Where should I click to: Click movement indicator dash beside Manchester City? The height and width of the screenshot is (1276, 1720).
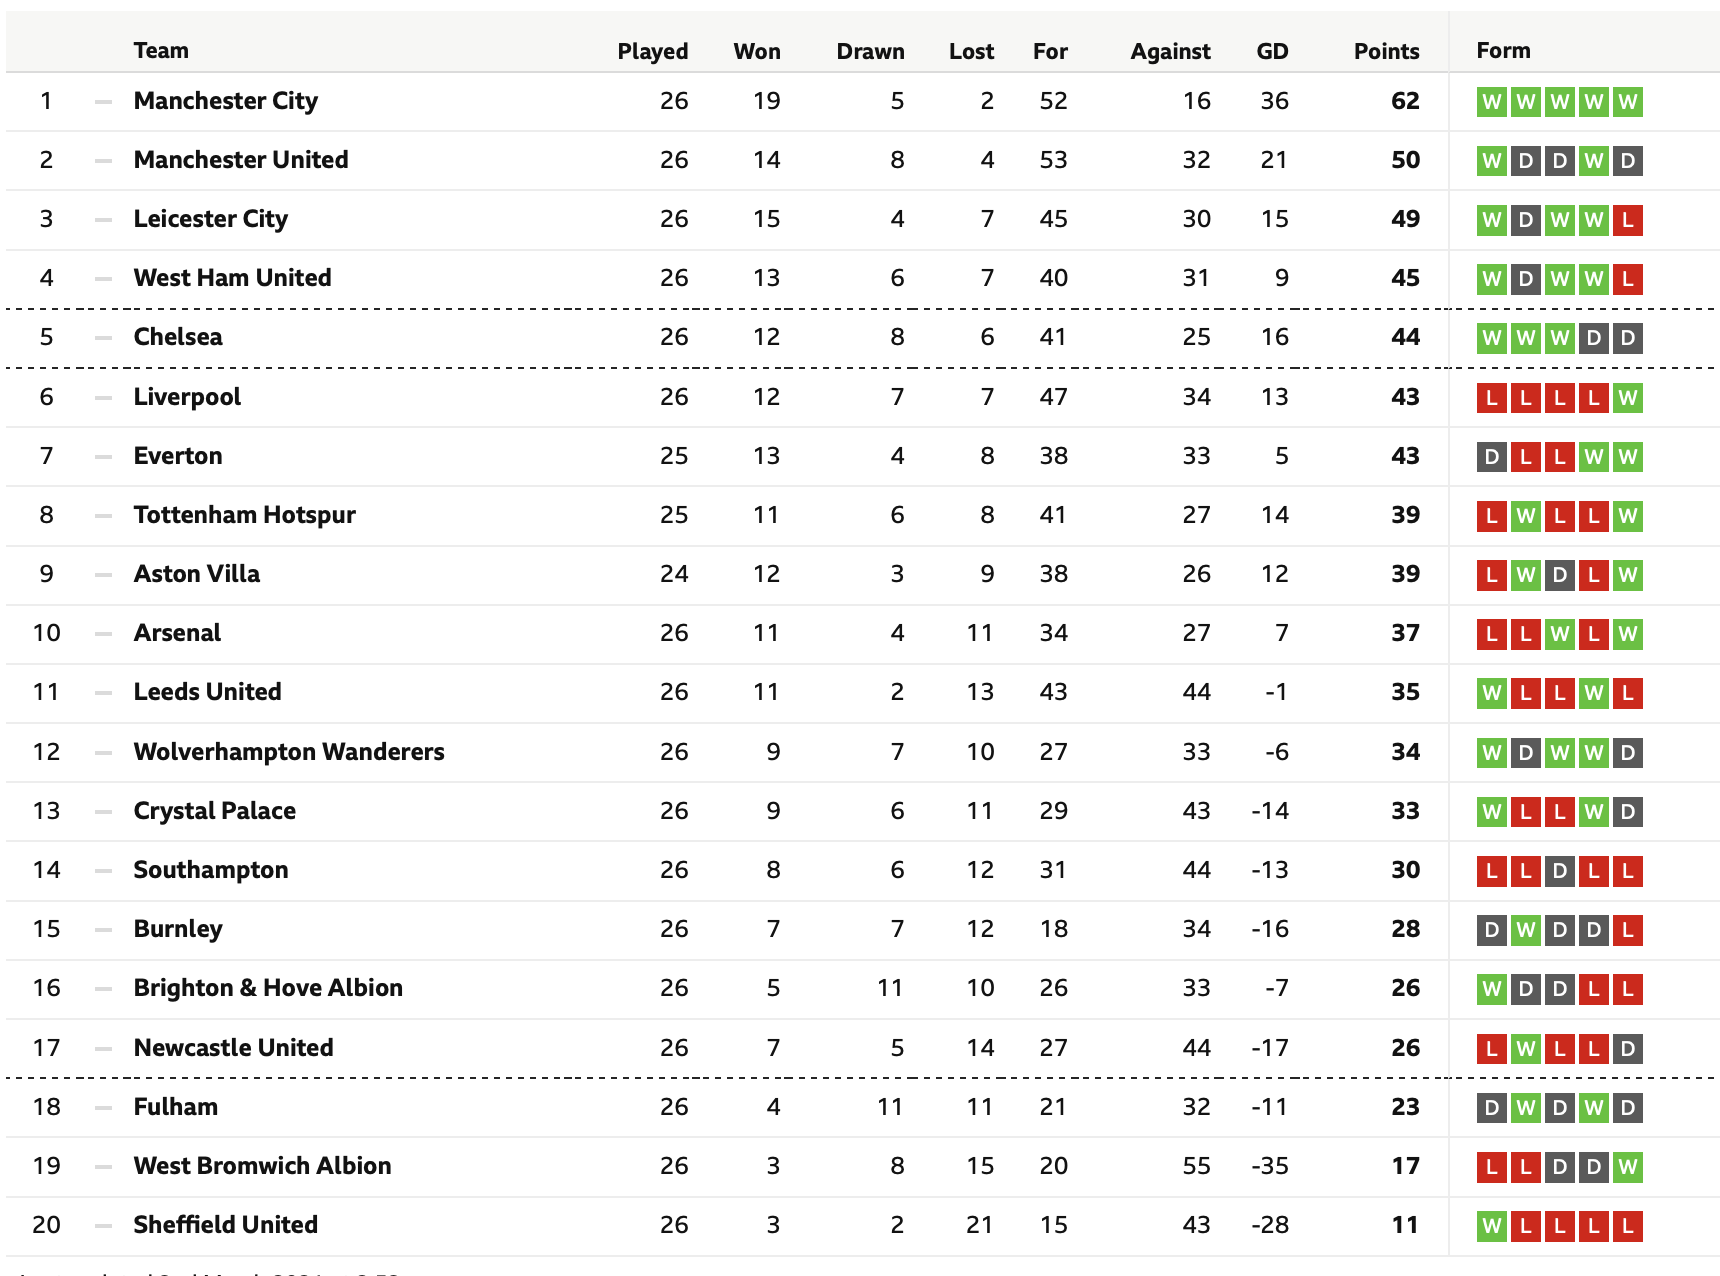pyautogui.click(x=103, y=102)
